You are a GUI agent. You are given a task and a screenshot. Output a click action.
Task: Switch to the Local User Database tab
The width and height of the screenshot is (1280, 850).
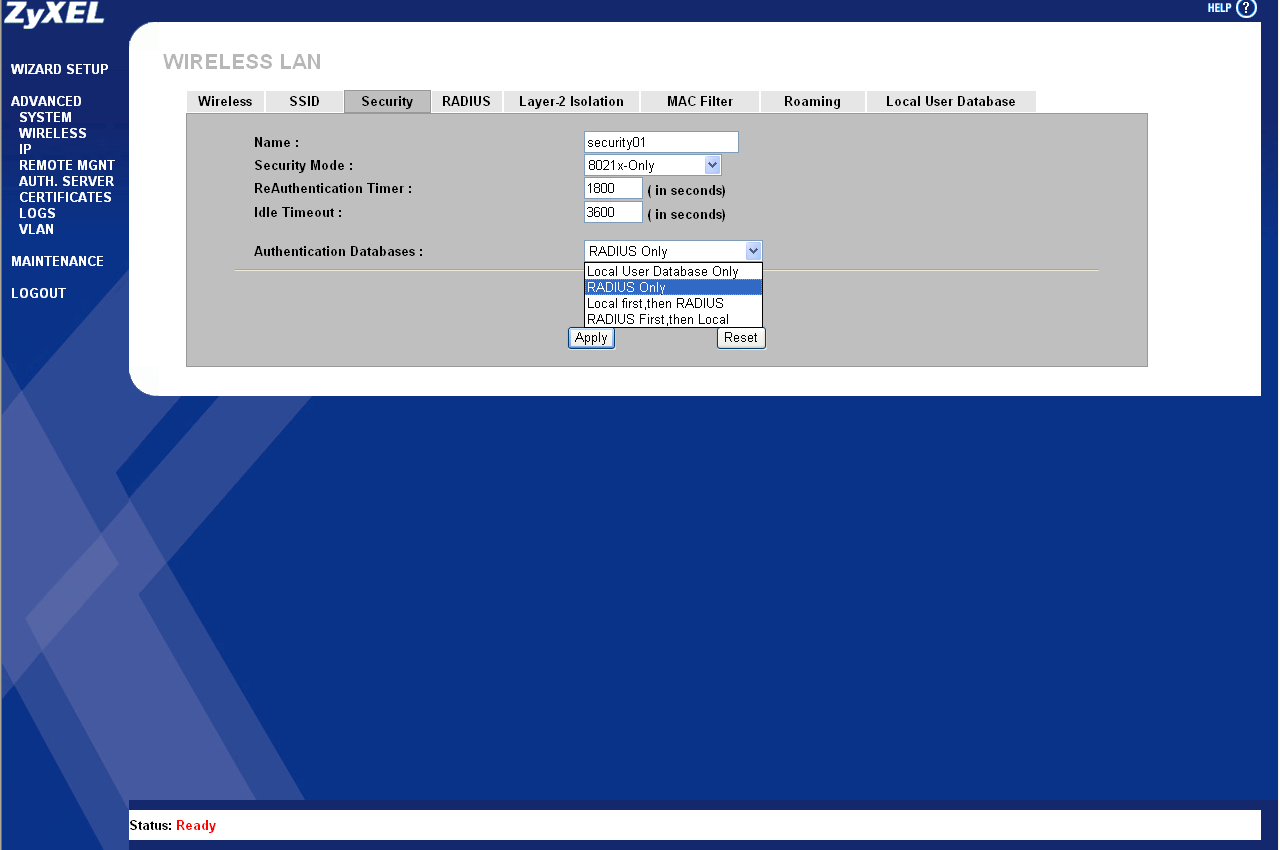point(950,101)
